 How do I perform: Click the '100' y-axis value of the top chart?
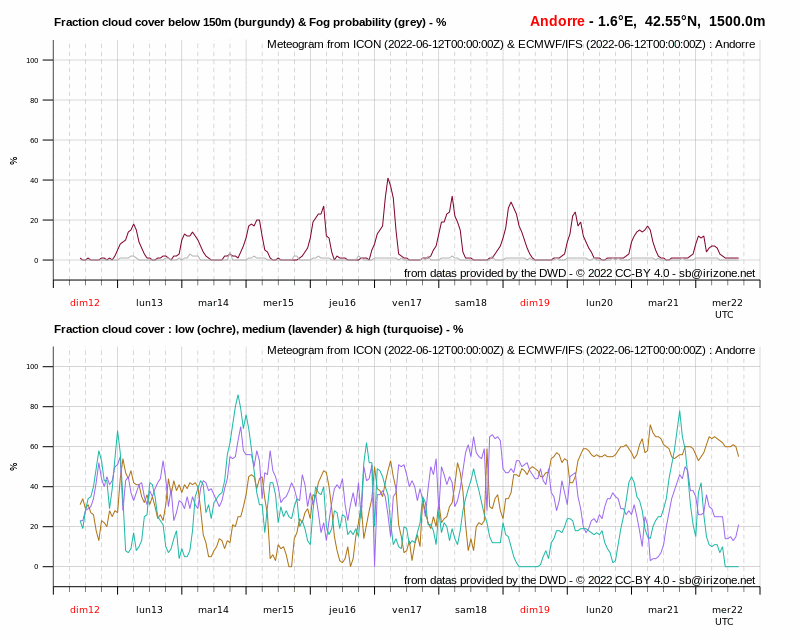32,60
